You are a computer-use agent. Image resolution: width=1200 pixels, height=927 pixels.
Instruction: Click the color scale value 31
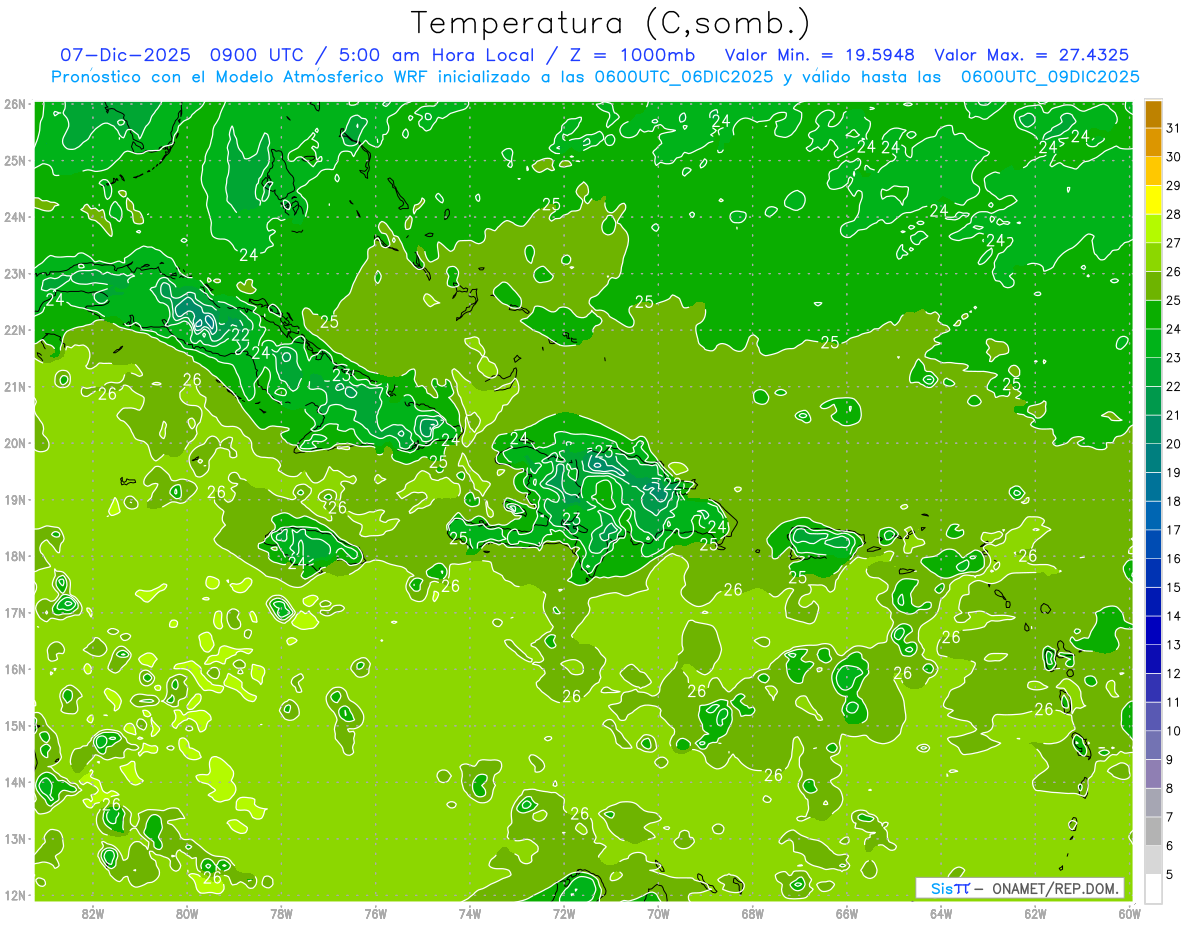[x=1174, y=129]
